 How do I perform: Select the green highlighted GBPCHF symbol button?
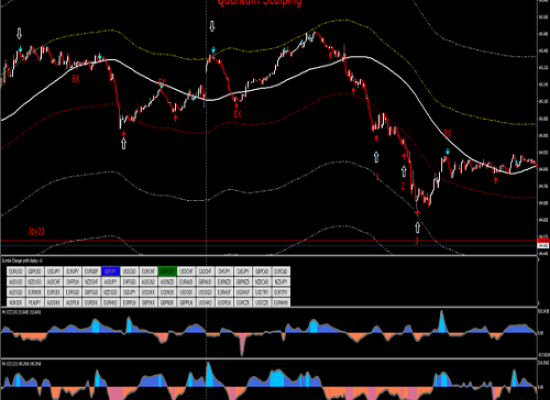tap(167, 271)
